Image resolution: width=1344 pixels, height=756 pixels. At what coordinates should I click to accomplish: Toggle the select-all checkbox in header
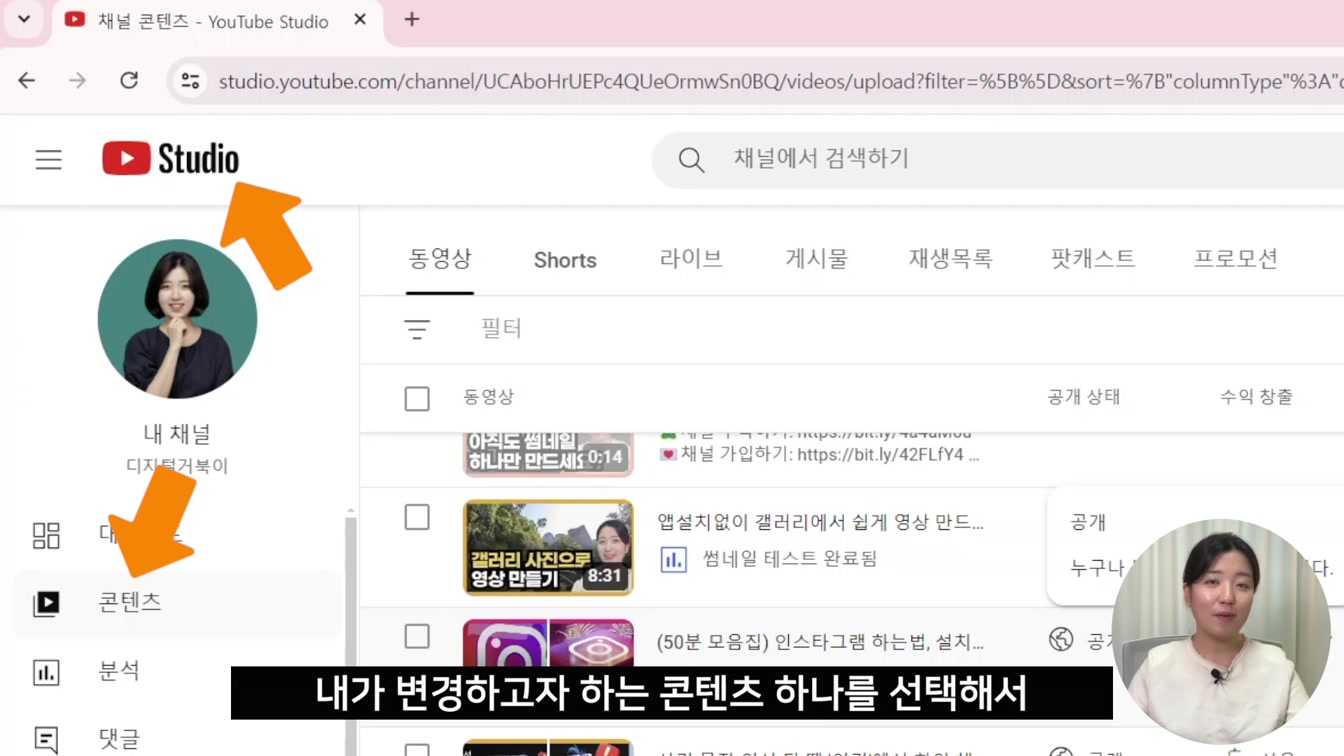click(x=417, y=398)
